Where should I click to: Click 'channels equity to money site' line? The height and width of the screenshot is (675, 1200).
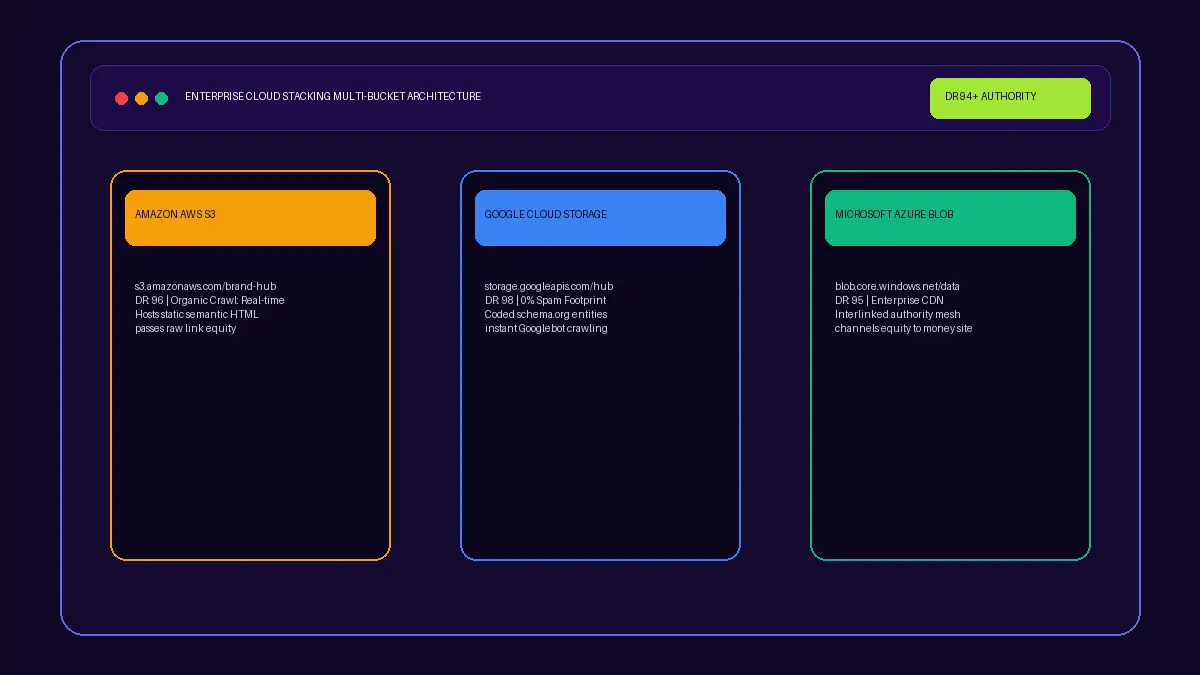click(904, 328)
